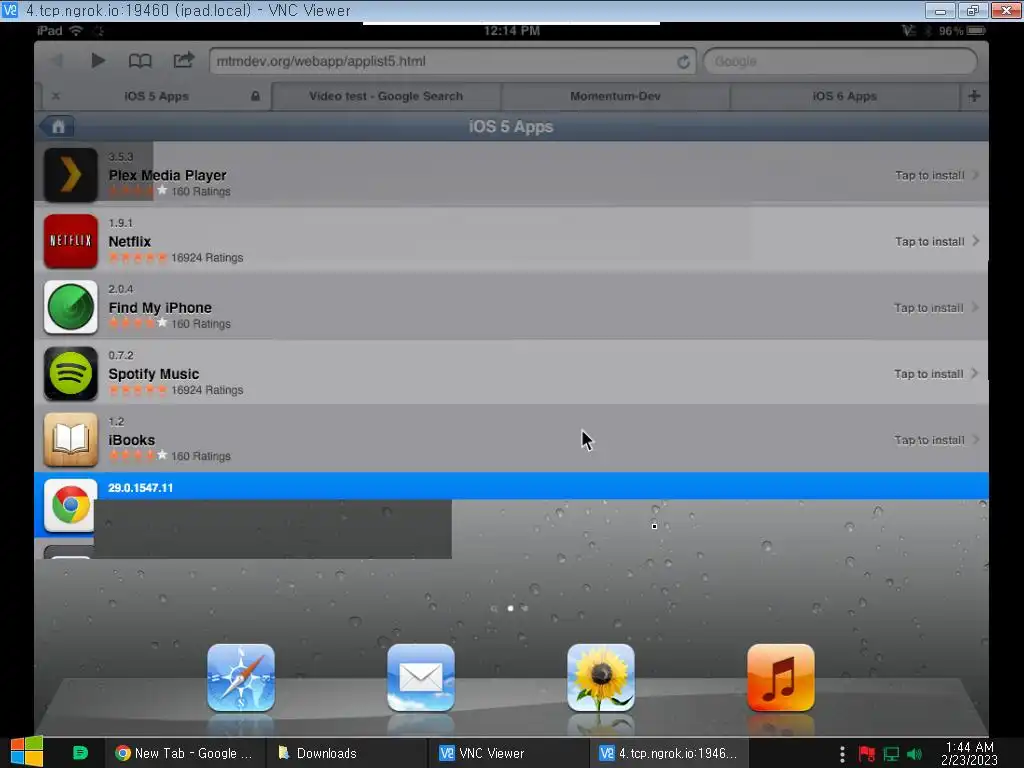Click the Plex Media Player app icon
Image resolution: width=1024 pixels, height=768 pixels.
pos(71,175)
